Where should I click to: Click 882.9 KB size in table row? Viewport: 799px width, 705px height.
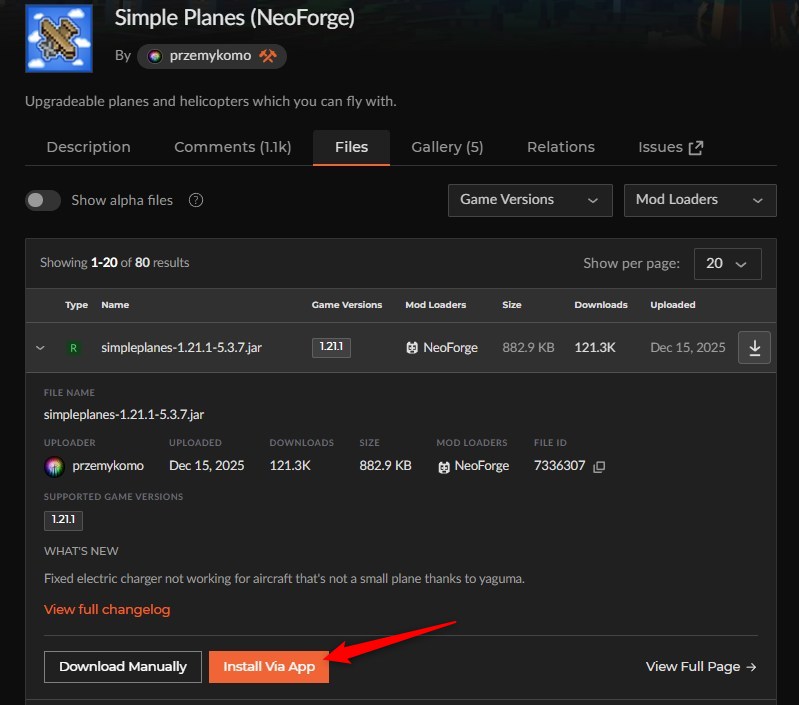(528, 348)
